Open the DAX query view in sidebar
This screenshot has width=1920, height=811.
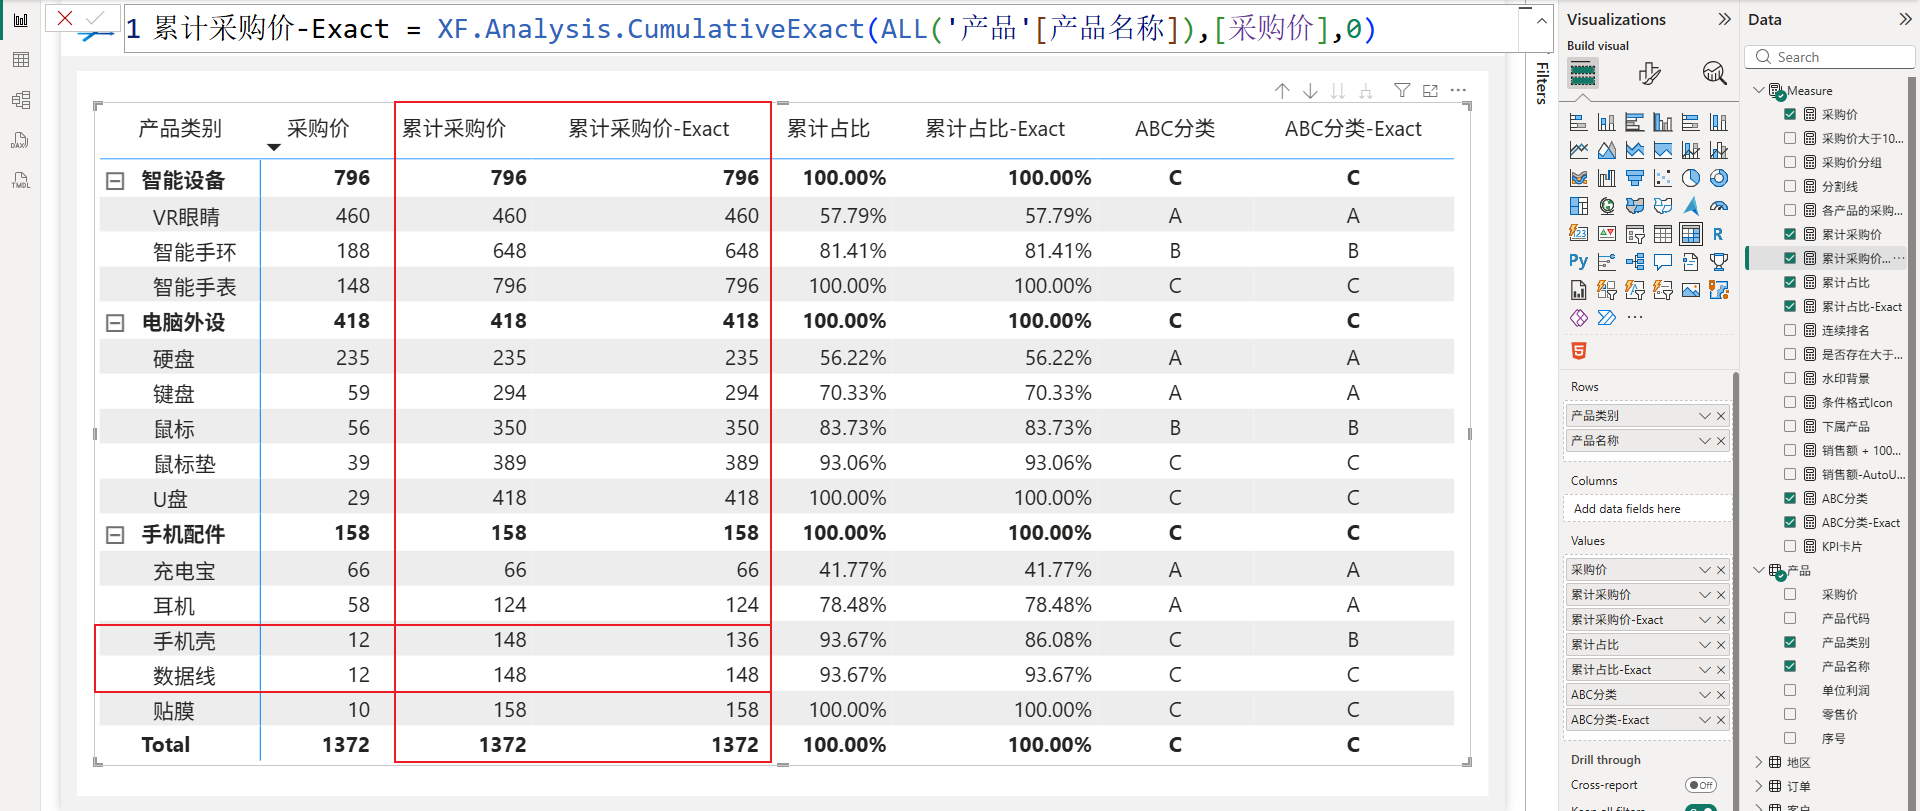tap(20, 140)
